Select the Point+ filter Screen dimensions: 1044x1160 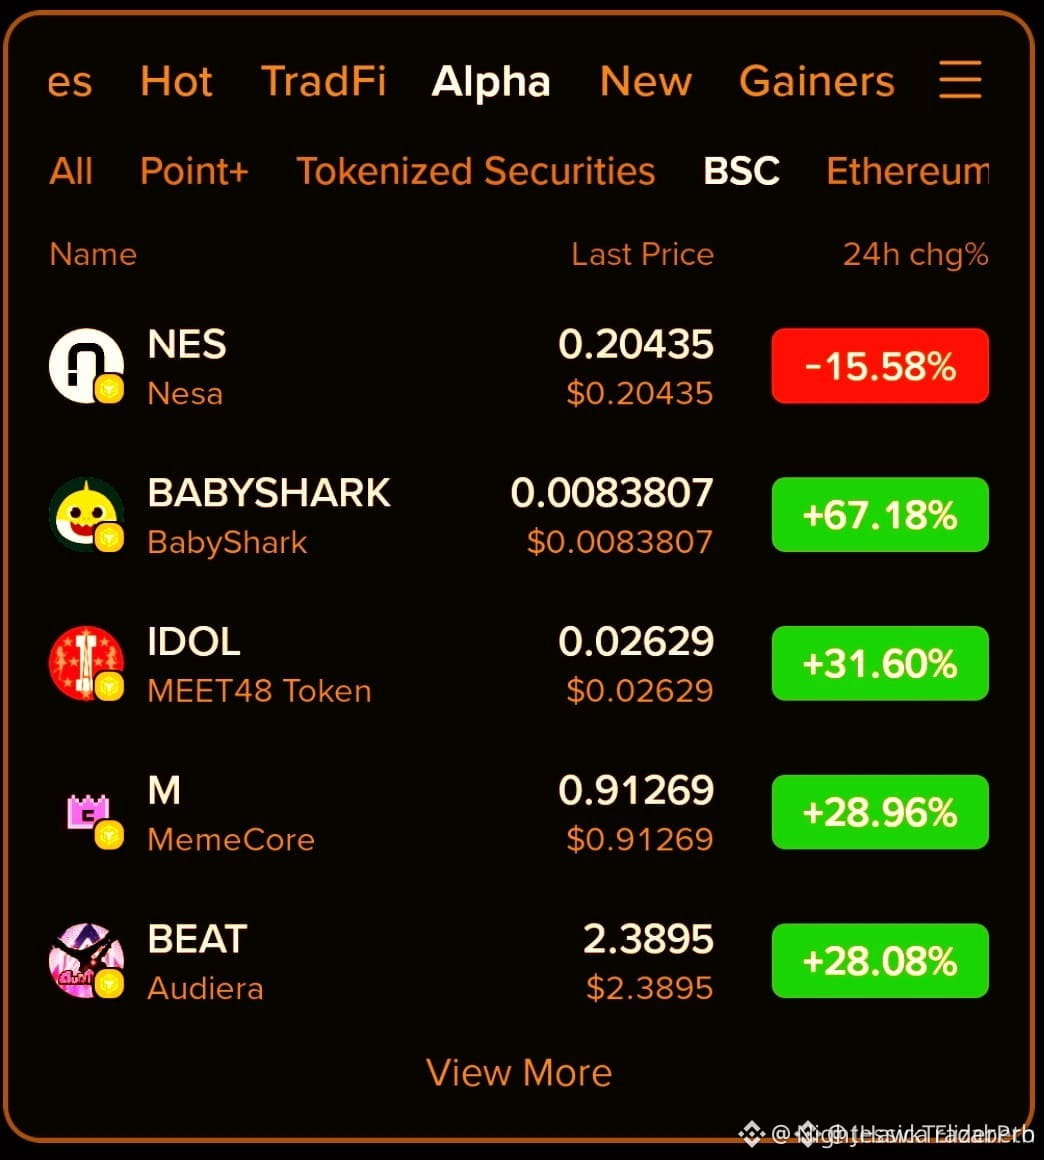tap(195, 171)
